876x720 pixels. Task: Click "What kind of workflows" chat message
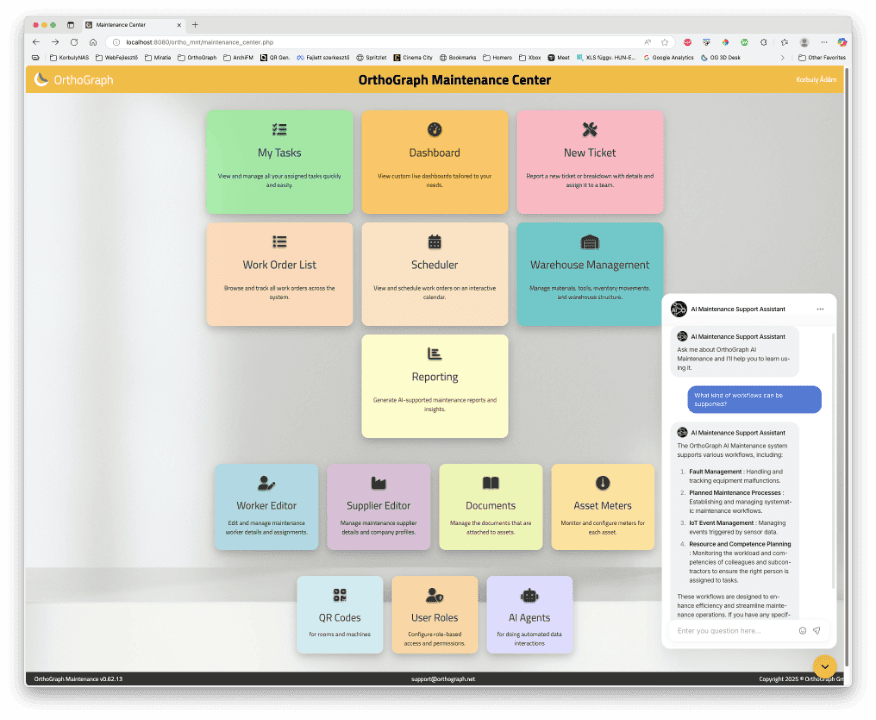(x=754, y=399)
